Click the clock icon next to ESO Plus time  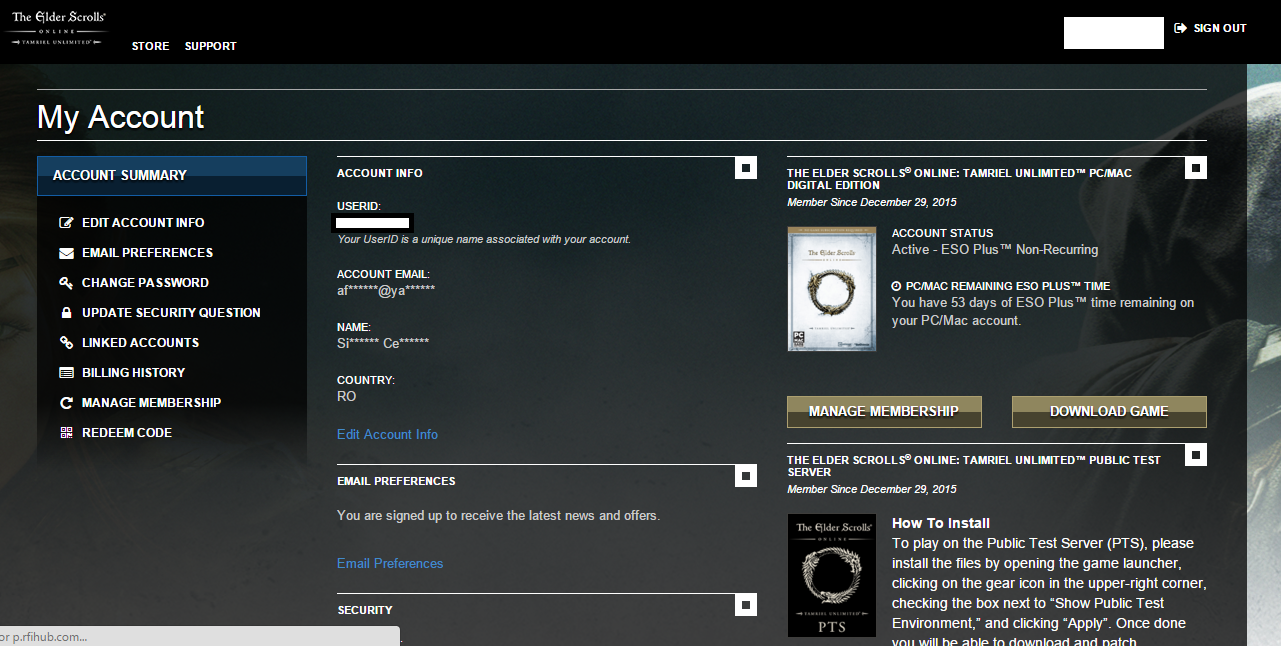pos(897,286)
